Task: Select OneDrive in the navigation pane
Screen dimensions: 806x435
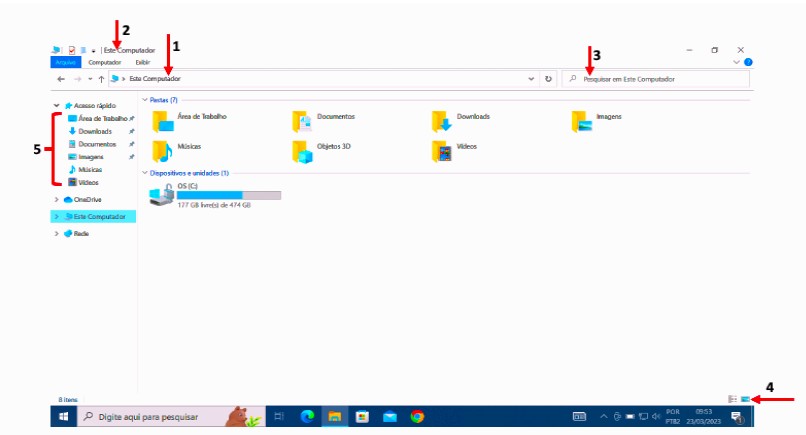Action: point(87,200)
